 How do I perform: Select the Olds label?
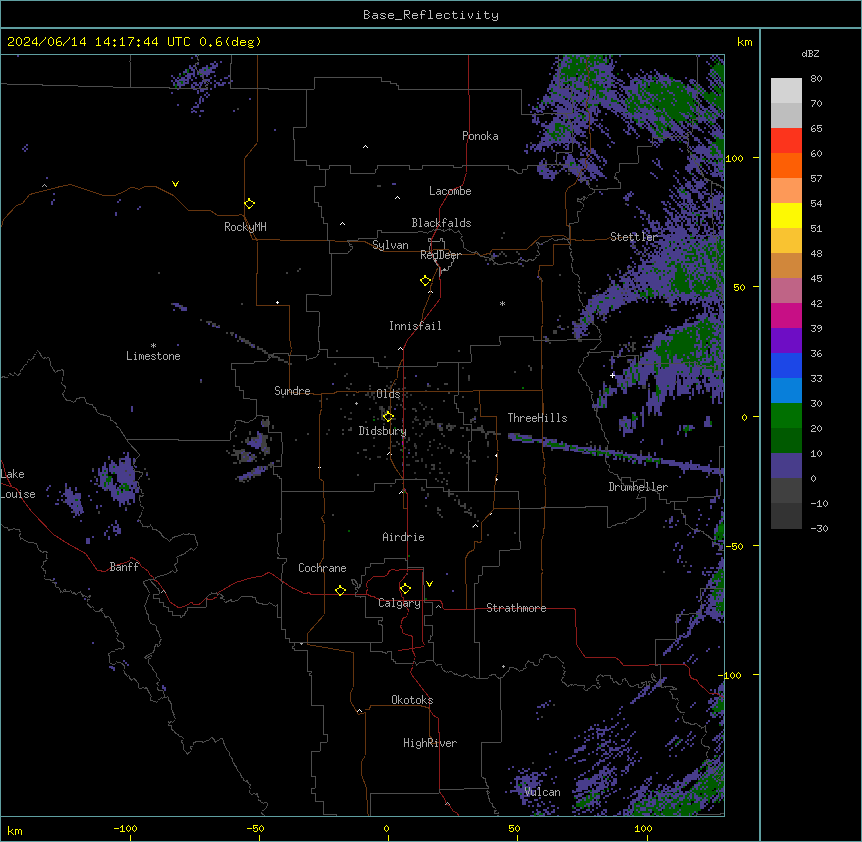click(x=388, y=394)
